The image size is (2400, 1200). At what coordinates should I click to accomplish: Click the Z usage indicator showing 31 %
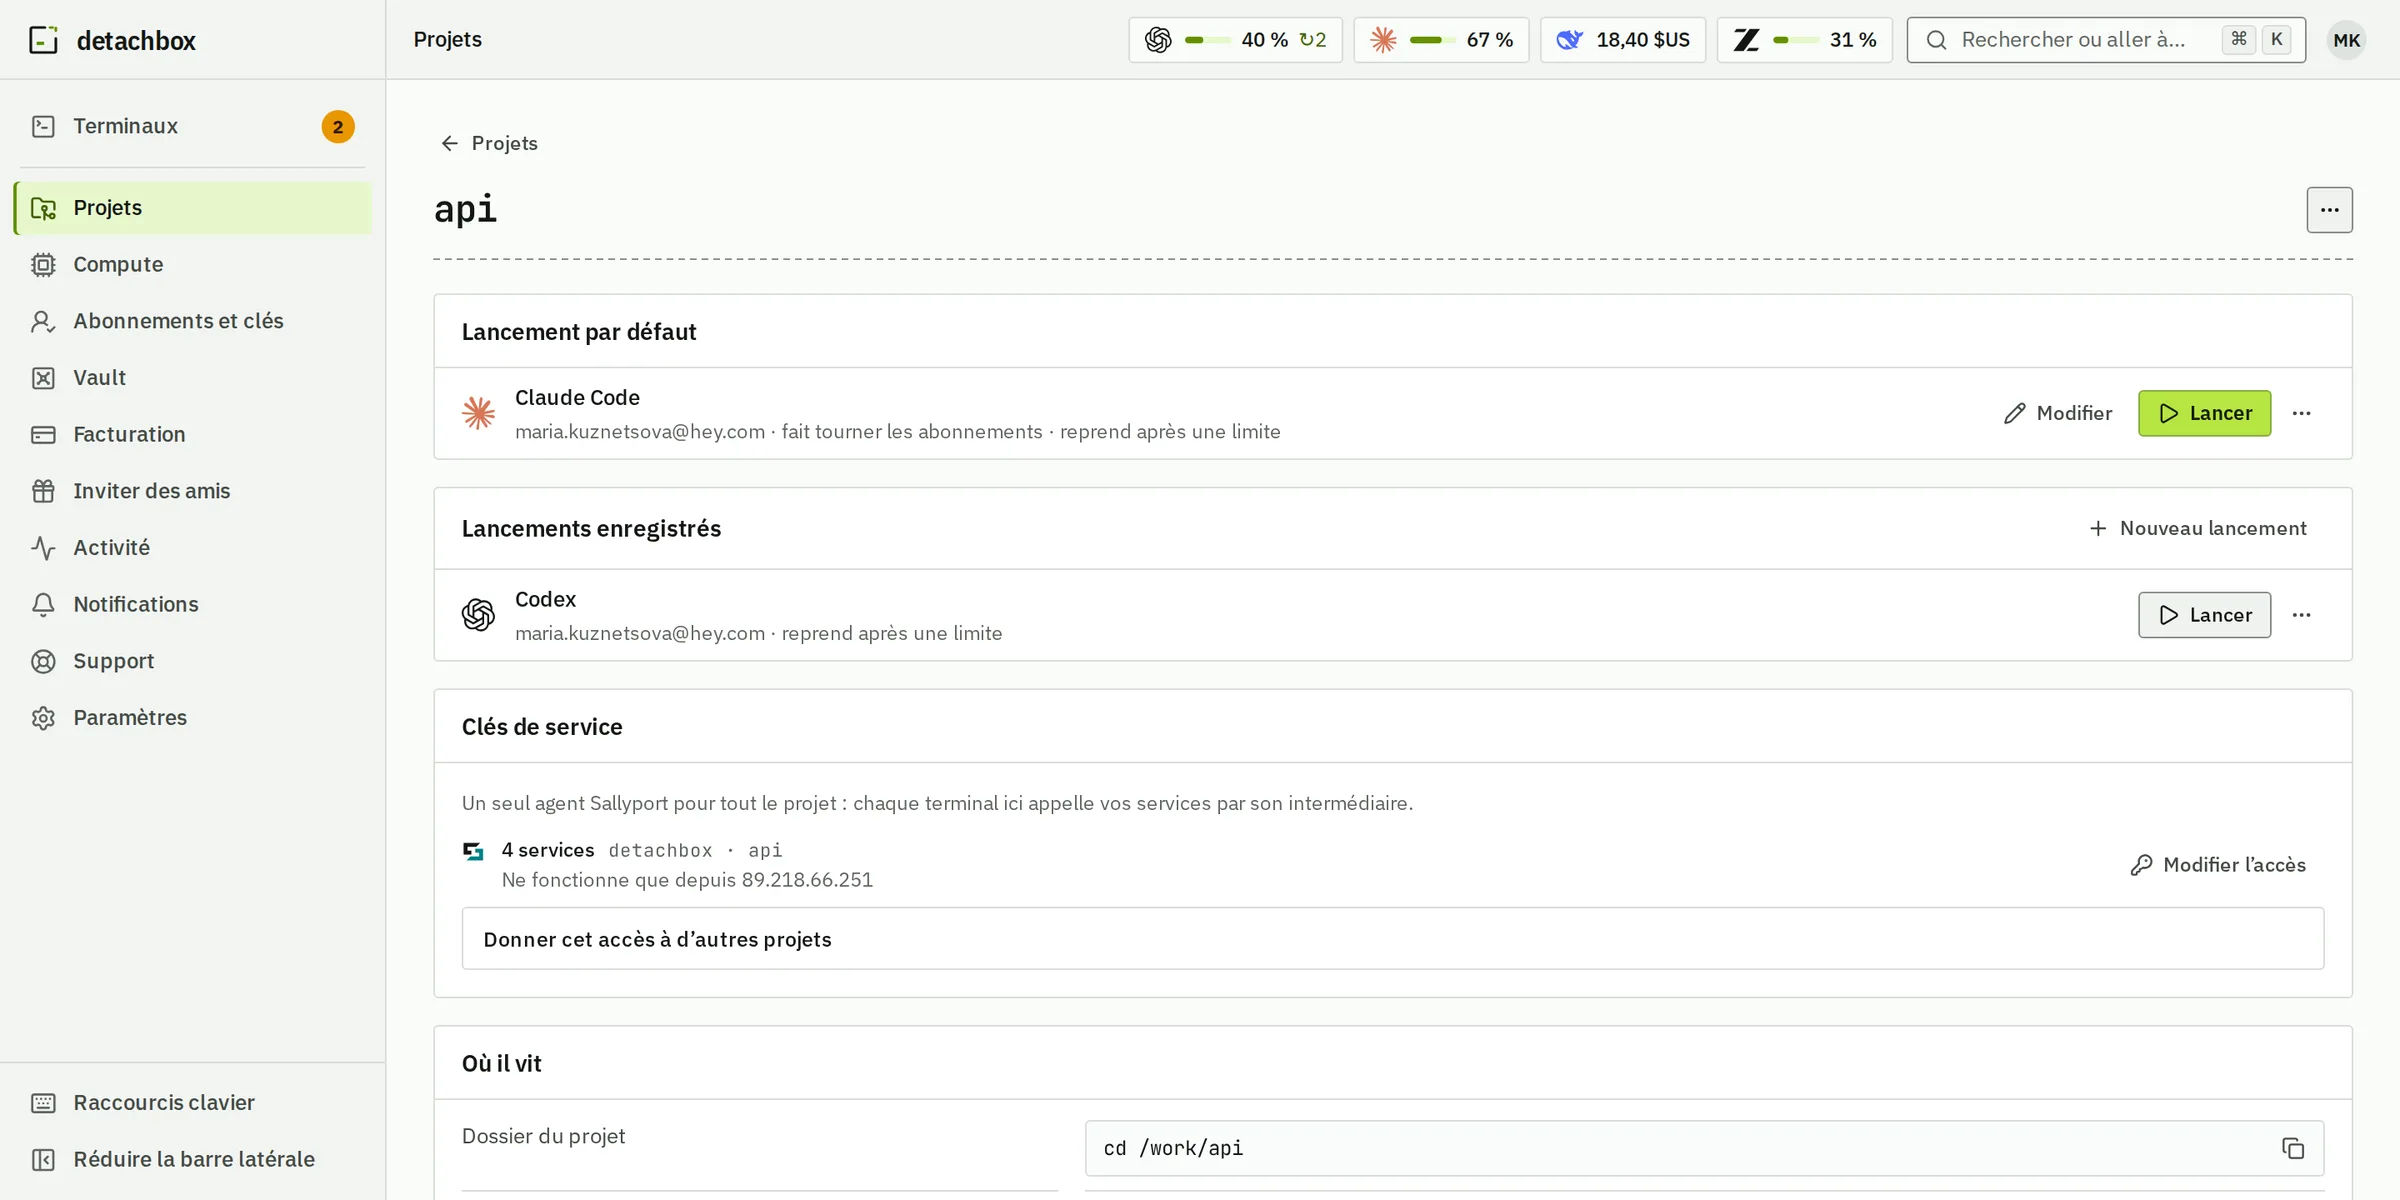(1804, 40)
